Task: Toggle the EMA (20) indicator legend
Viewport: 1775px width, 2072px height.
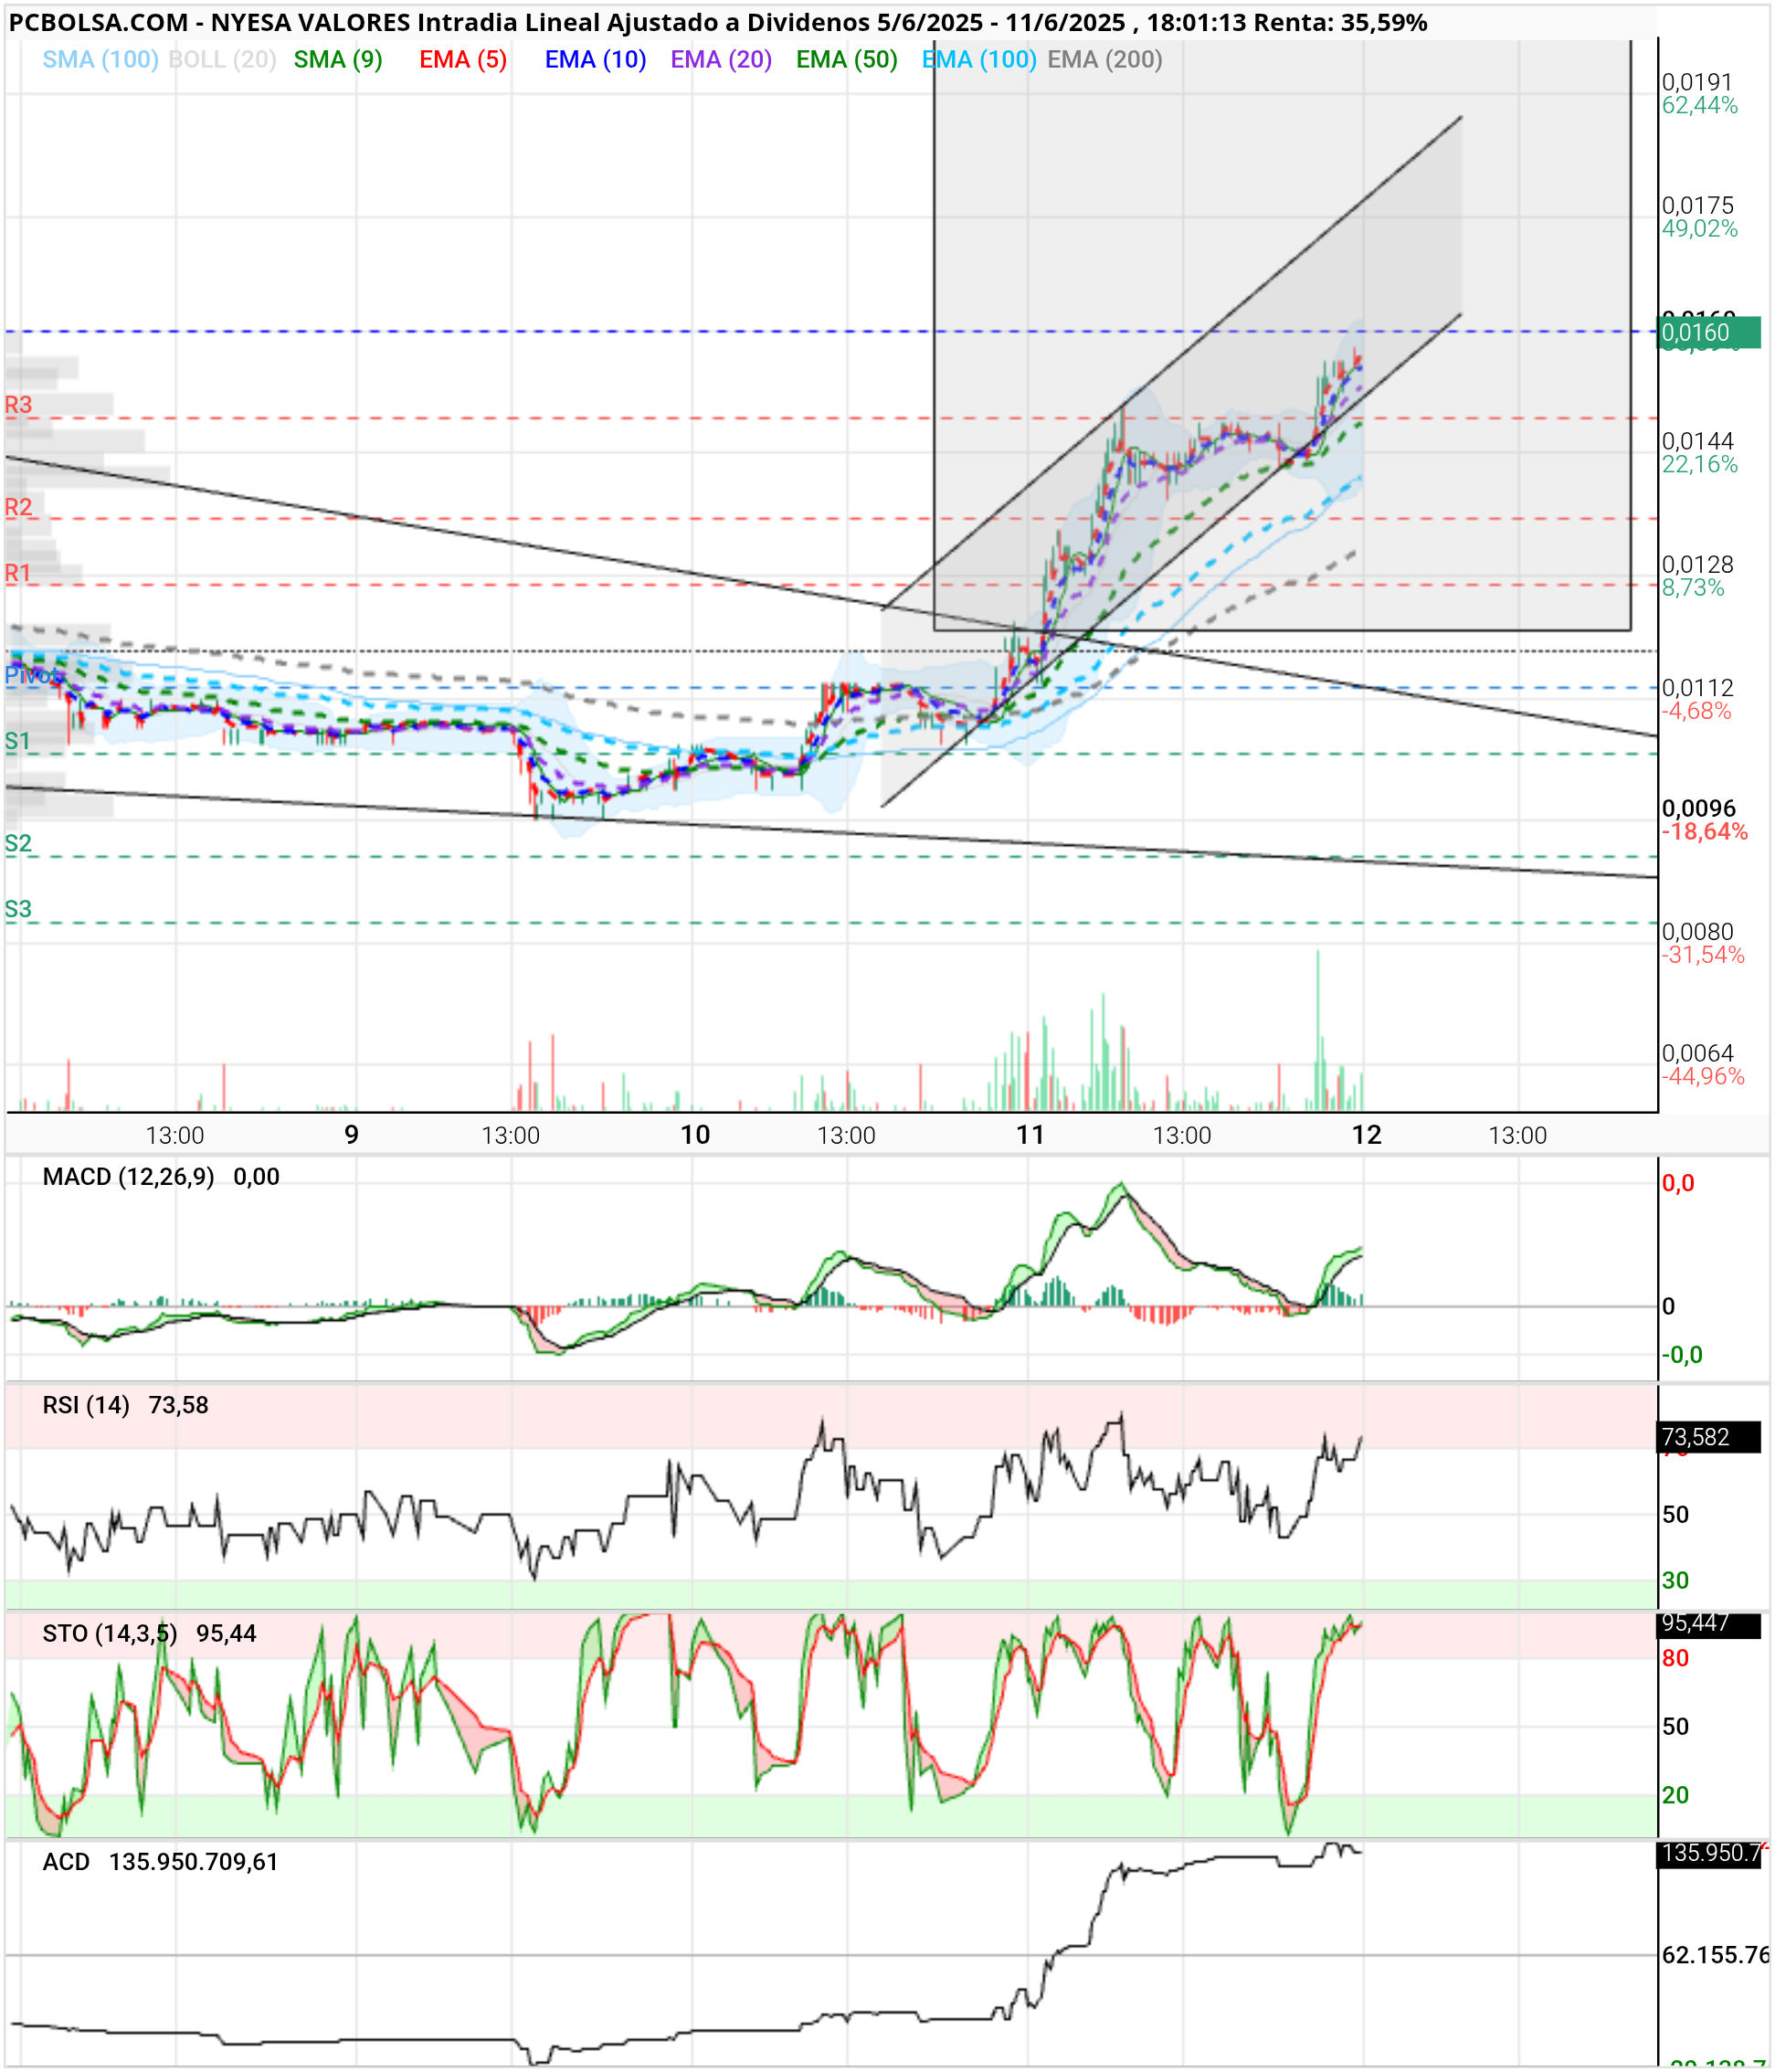Action: [721, 60]
